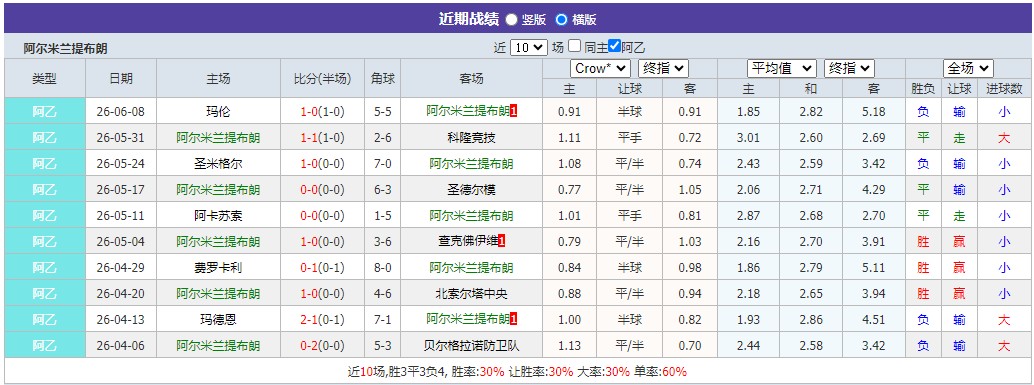Open the 北索尔塔中央 team link
Viewport: 1034px width, 385px height.
[x=471, y=293]
